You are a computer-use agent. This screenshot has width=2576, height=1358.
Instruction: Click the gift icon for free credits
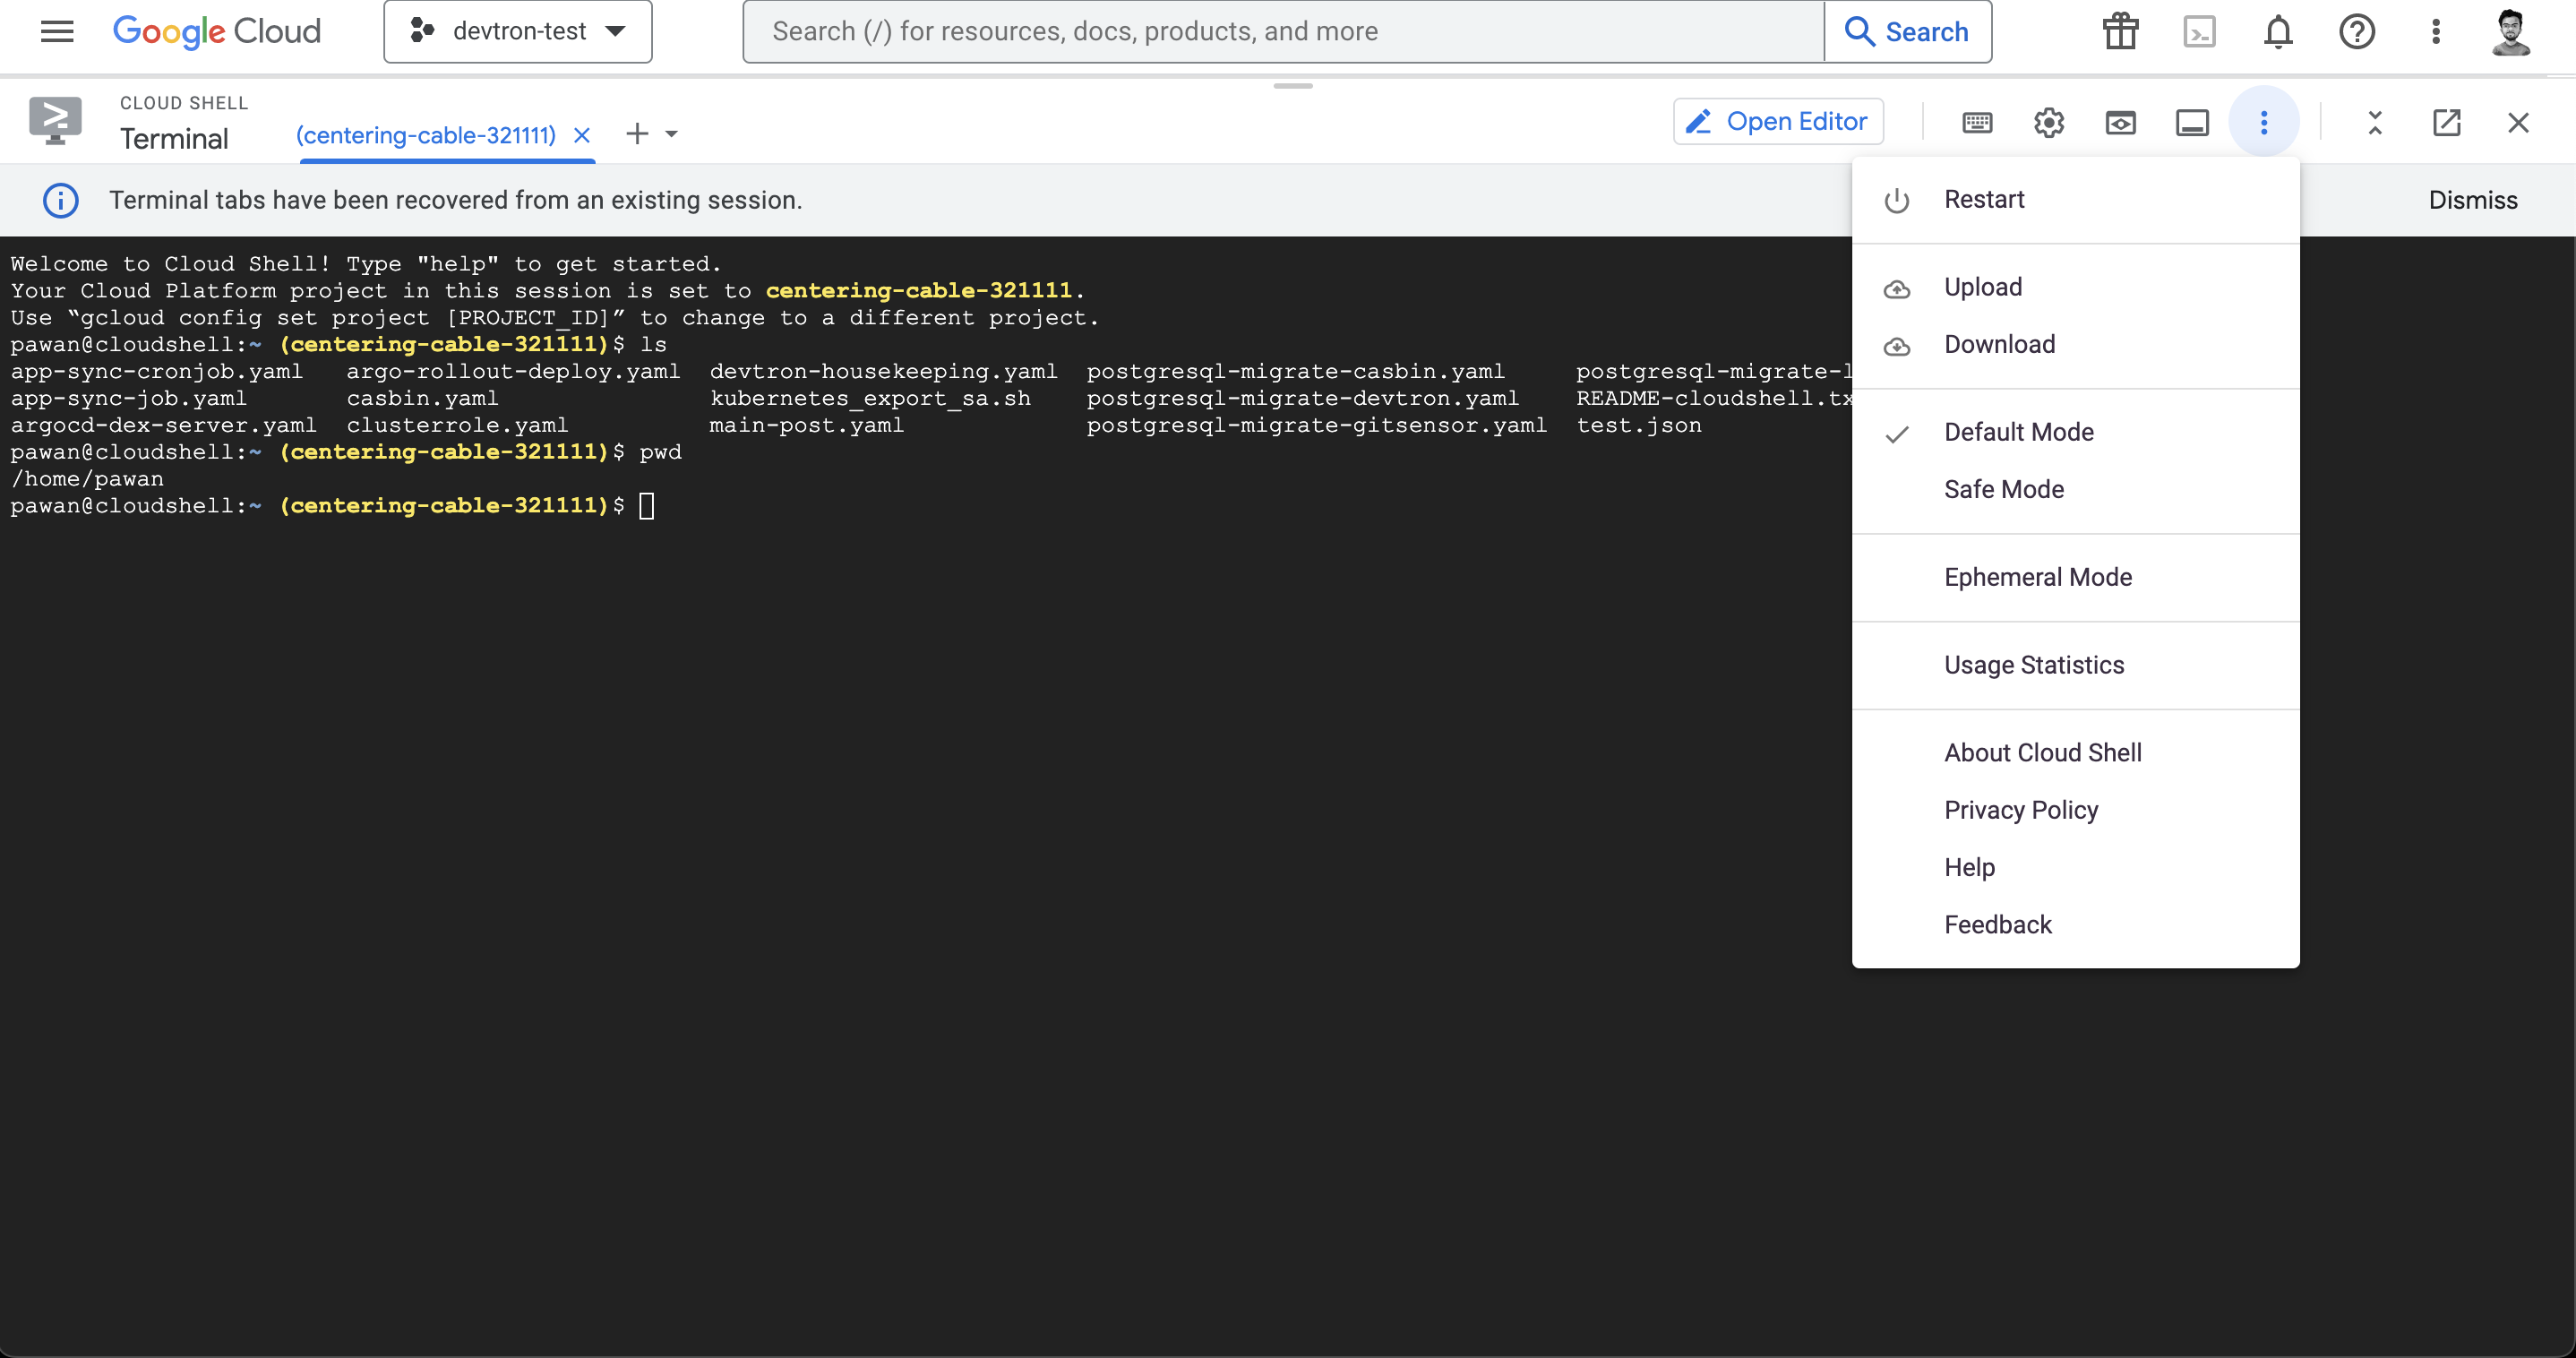coord(2120,31)
